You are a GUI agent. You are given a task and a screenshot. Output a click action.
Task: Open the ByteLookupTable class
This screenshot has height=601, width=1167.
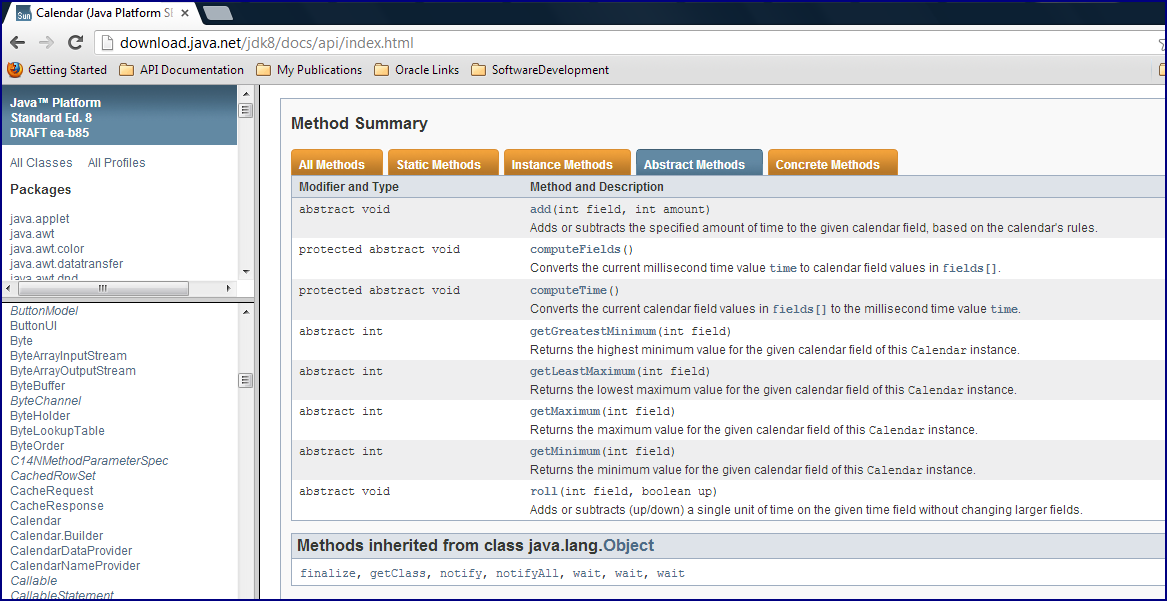57,431
